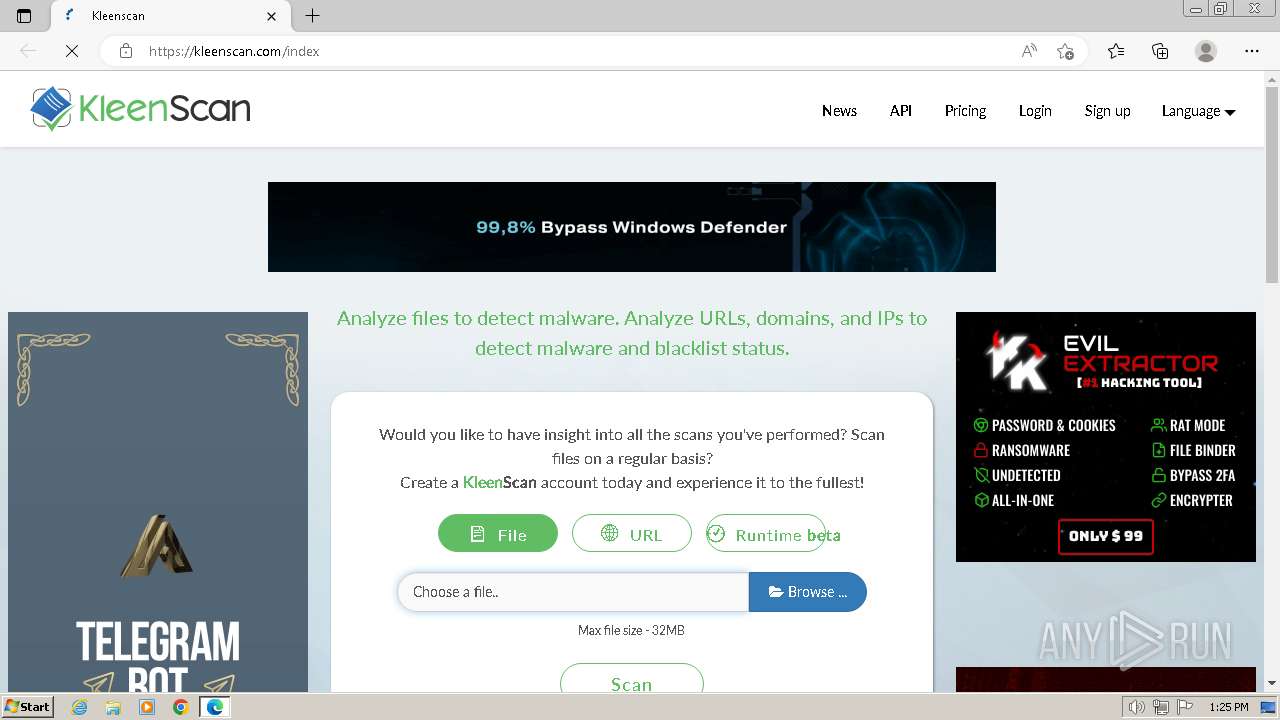Click the browser back arrow
The width and height of the screenshot is (1280, 720).
pyautogui.click(x=28, y=51)
